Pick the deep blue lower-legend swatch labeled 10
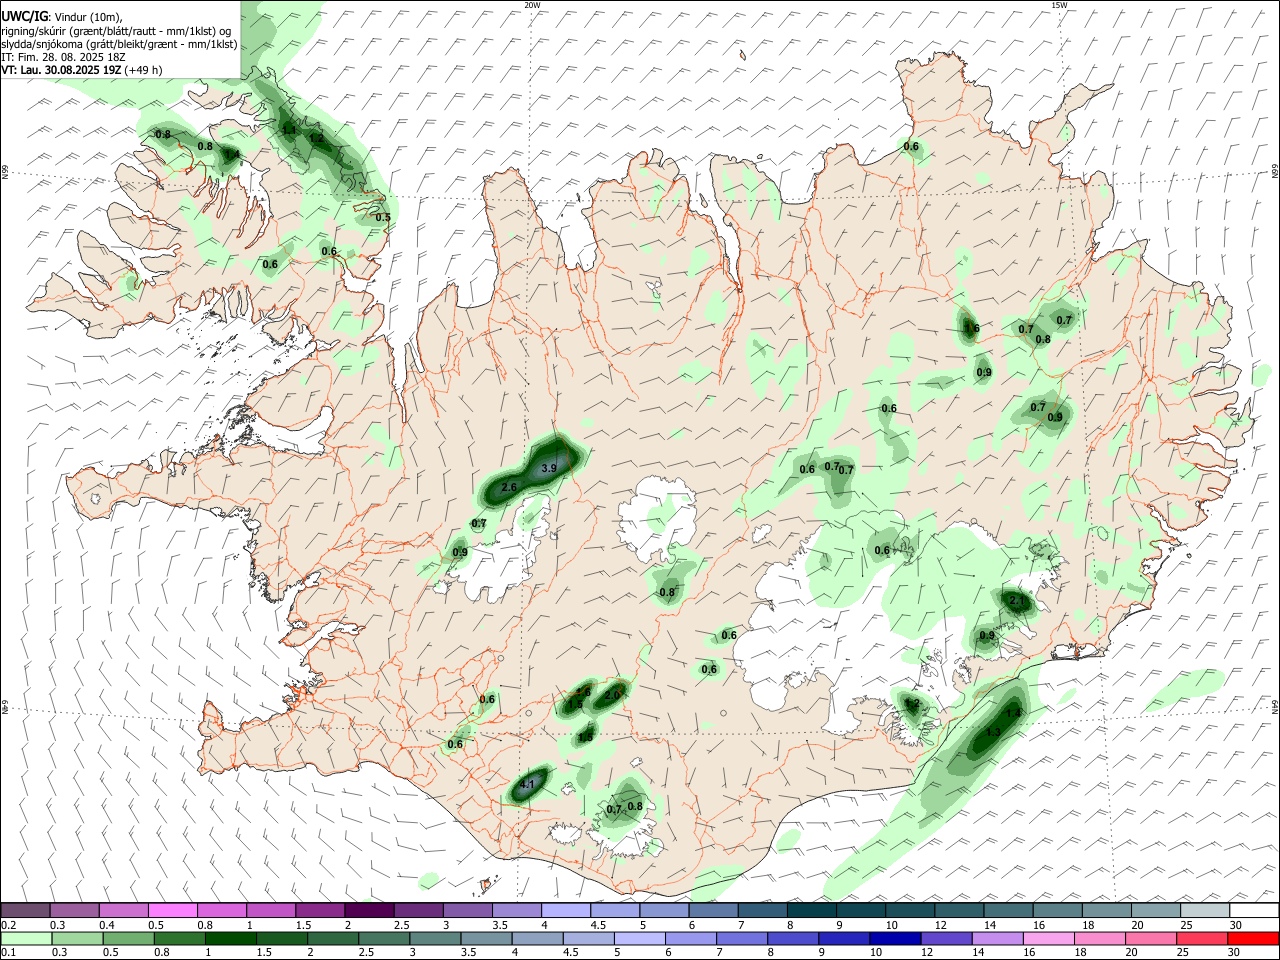Screen dimensions: 1280x960 click(x=894, y=938)
